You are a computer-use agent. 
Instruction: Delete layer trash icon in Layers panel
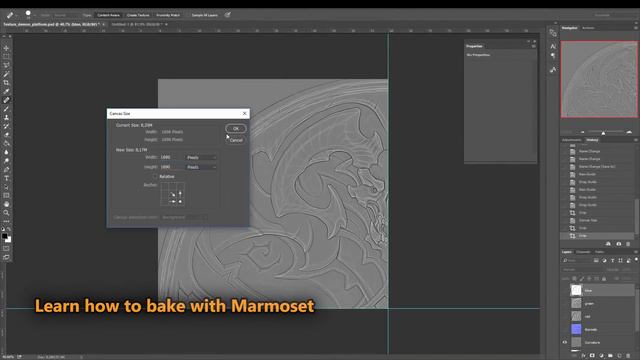pos(628,356)
